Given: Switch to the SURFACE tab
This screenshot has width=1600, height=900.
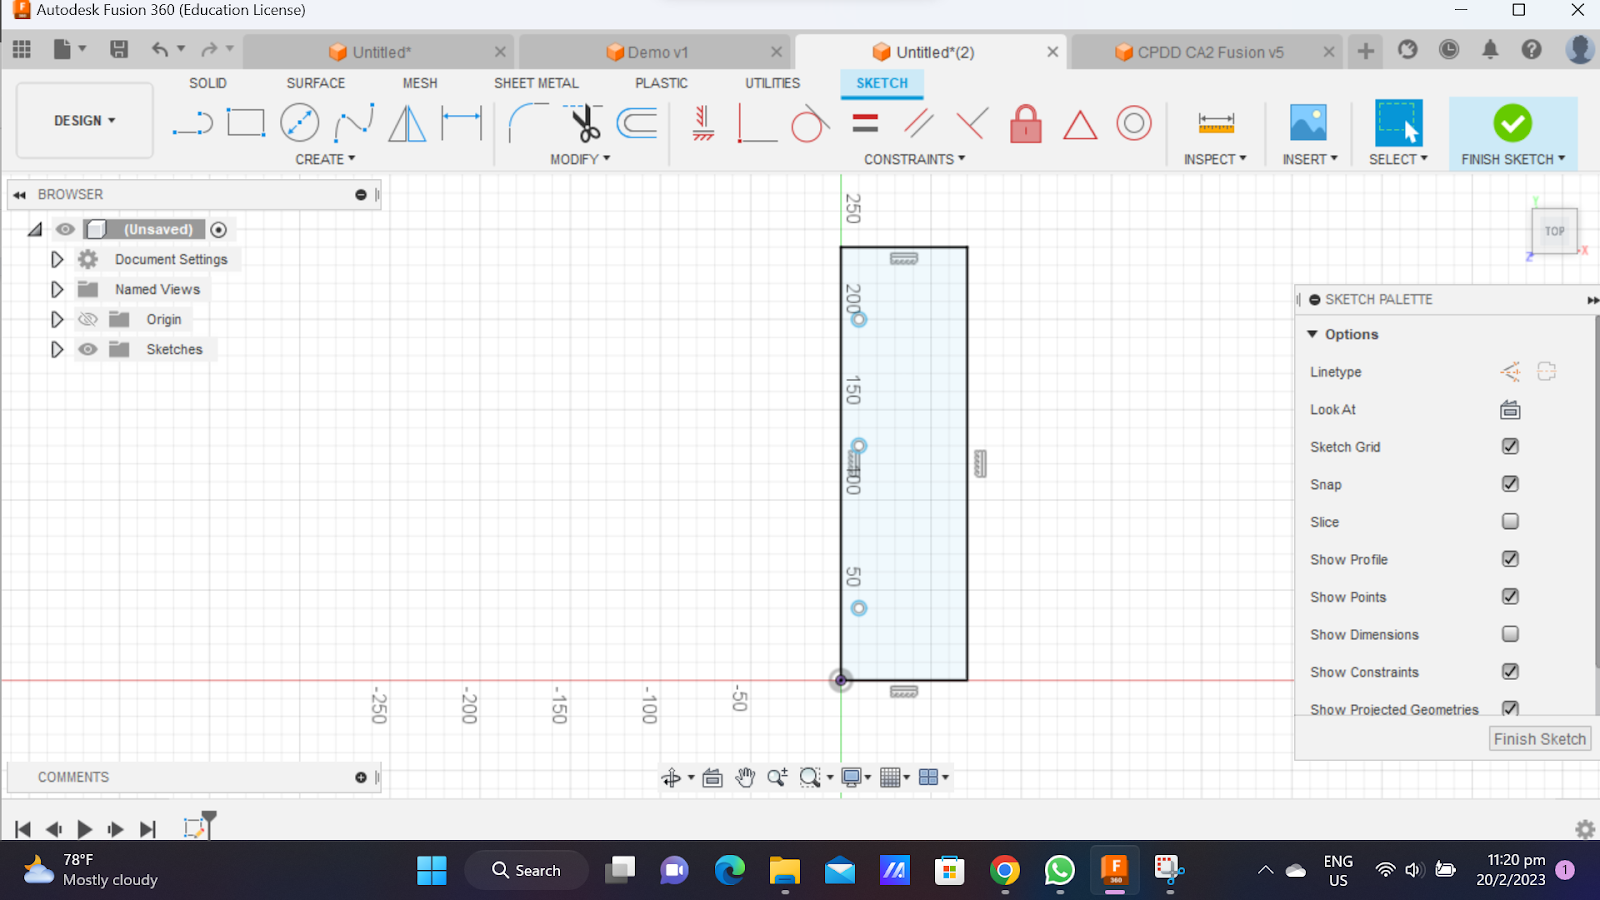Looking at the screenshot, I should click(316, 83).
